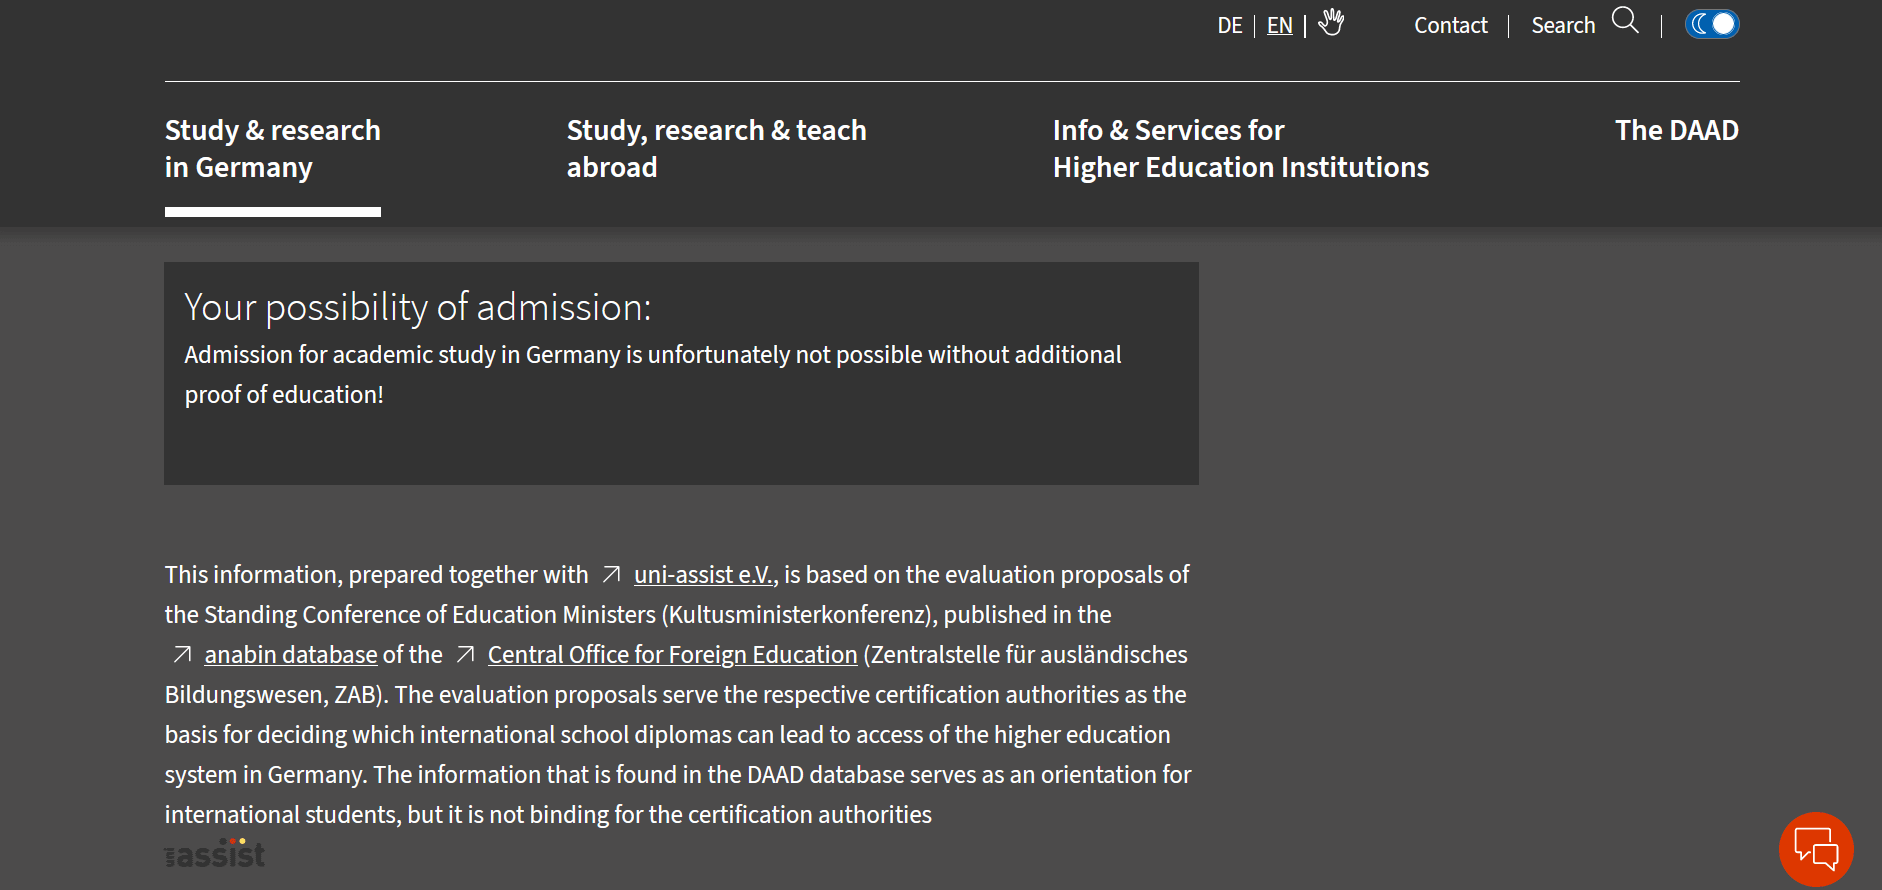Viewport: 1882px width, 890px height.
Task: Click the search magnifier icon
Action: tap(1625, 20)
